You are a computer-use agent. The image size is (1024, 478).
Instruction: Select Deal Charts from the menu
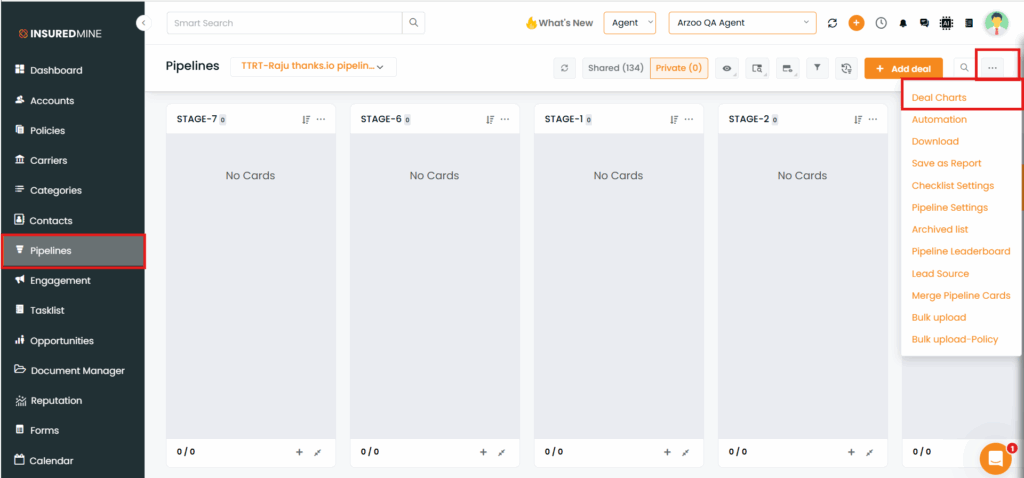point(939,97)
